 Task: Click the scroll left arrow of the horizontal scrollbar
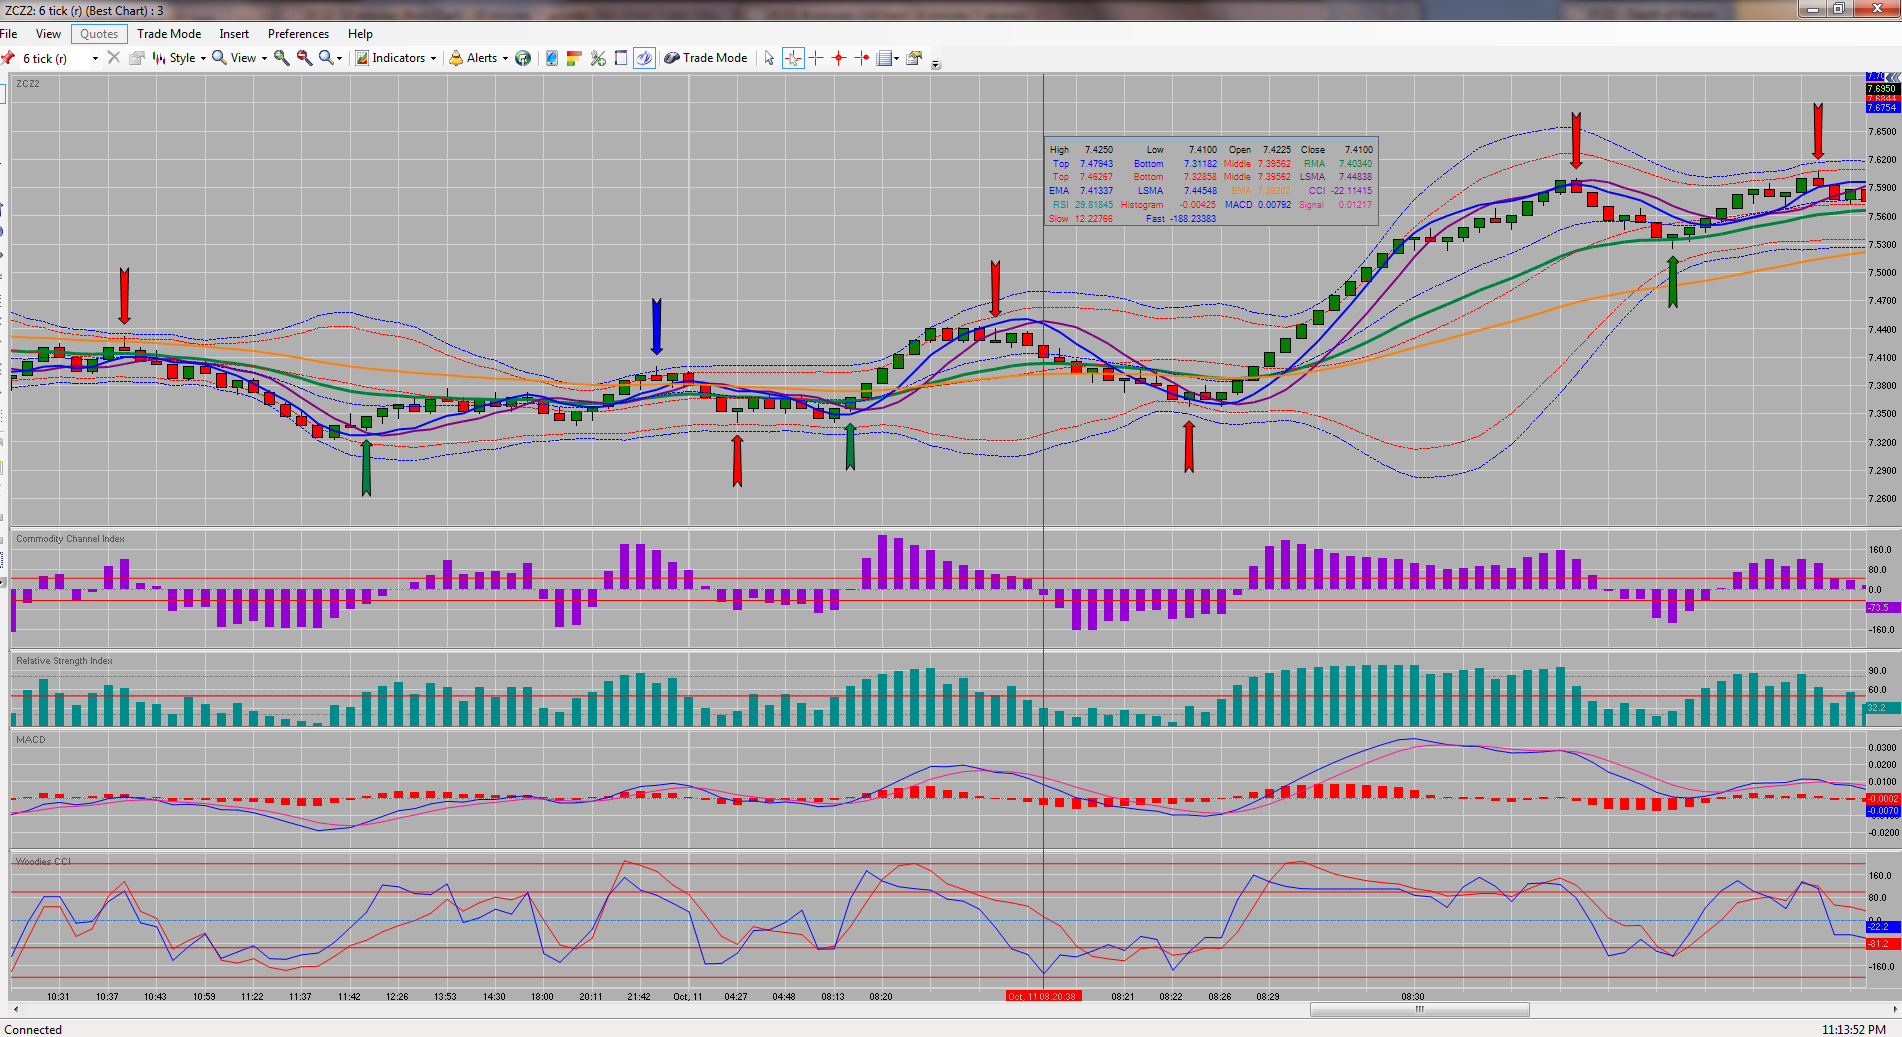coord(16,1009)
